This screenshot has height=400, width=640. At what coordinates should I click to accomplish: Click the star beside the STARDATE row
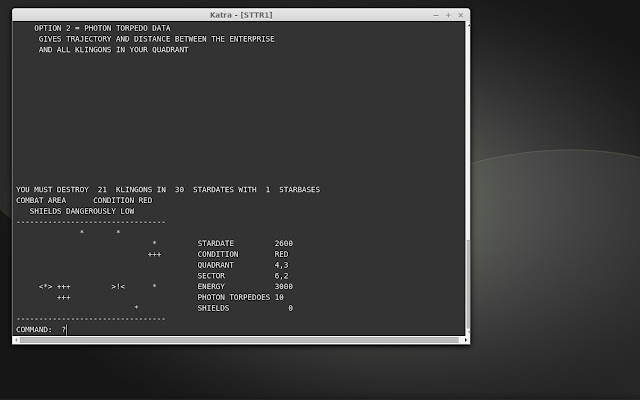coord(154,243)
